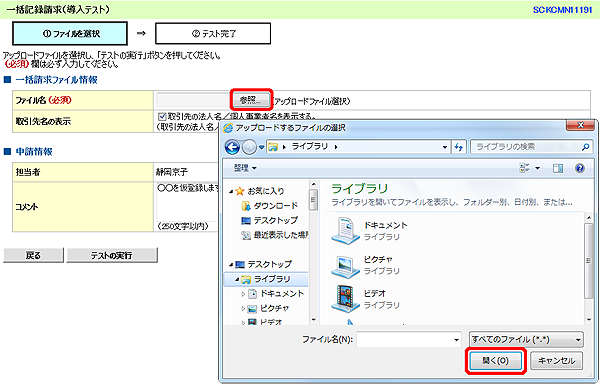Click the 静岡京子 担当者 value

(172, 172)
